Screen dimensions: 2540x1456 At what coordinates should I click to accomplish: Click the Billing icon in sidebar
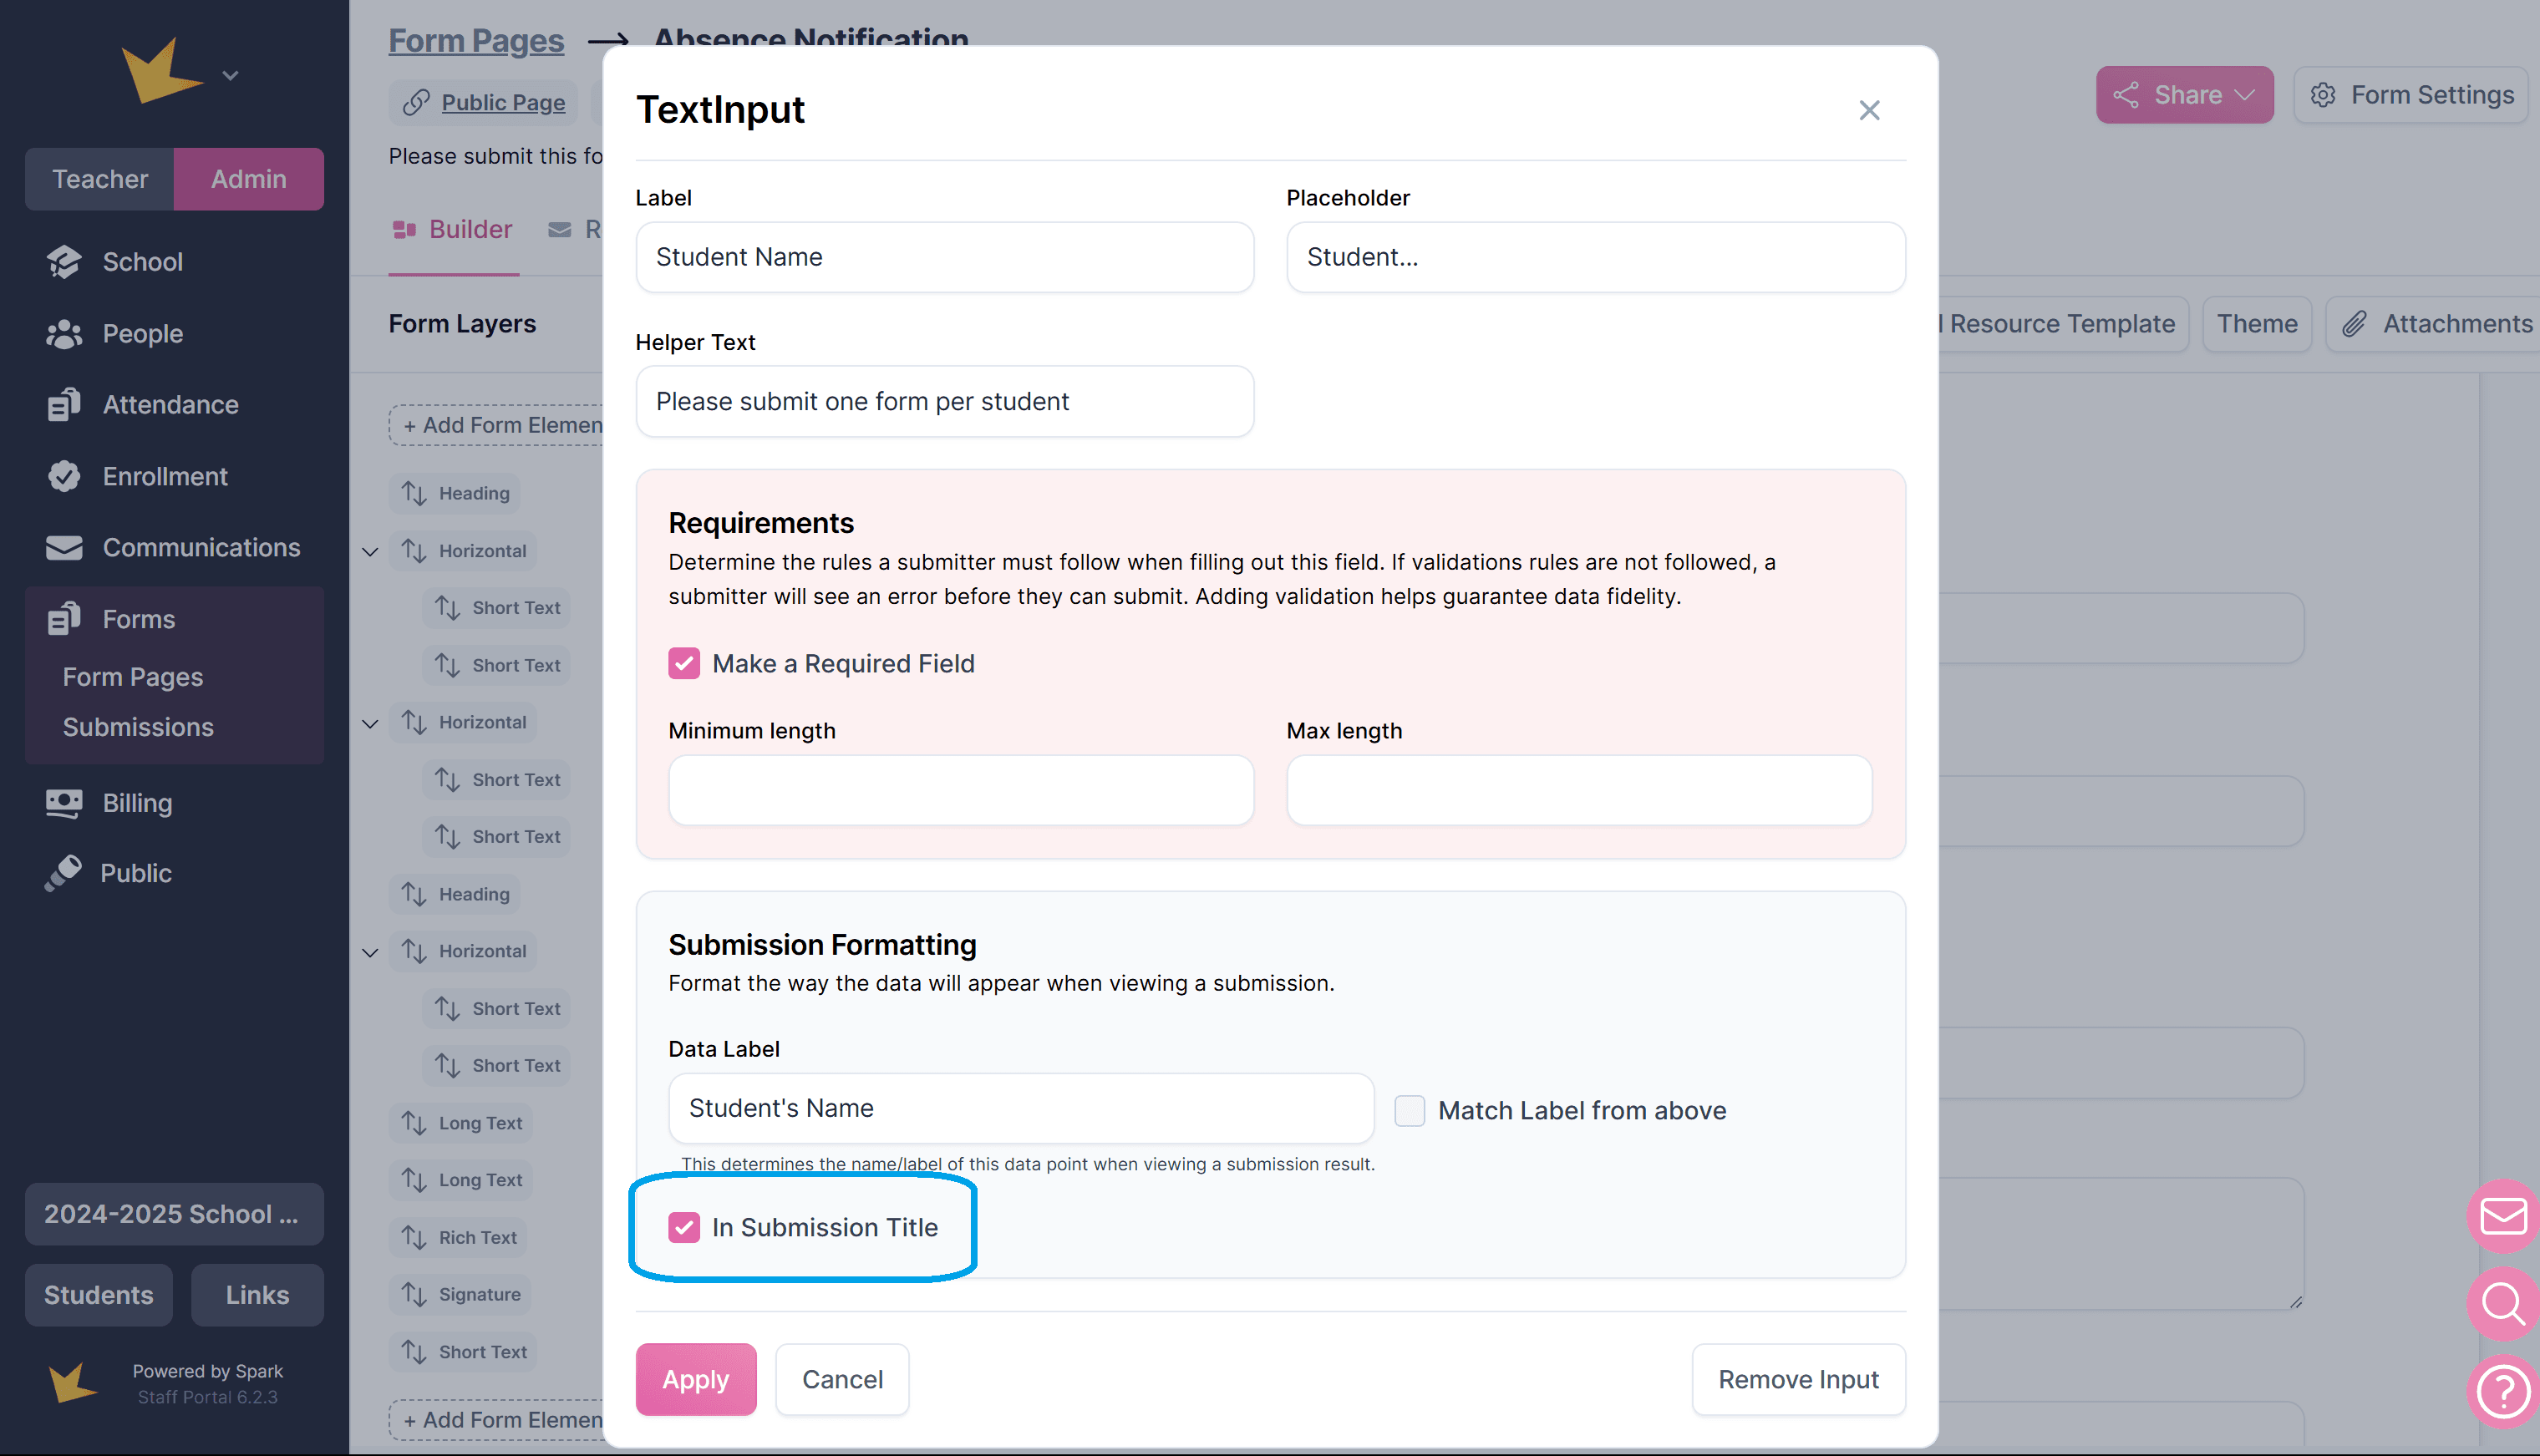pos(64,803)
